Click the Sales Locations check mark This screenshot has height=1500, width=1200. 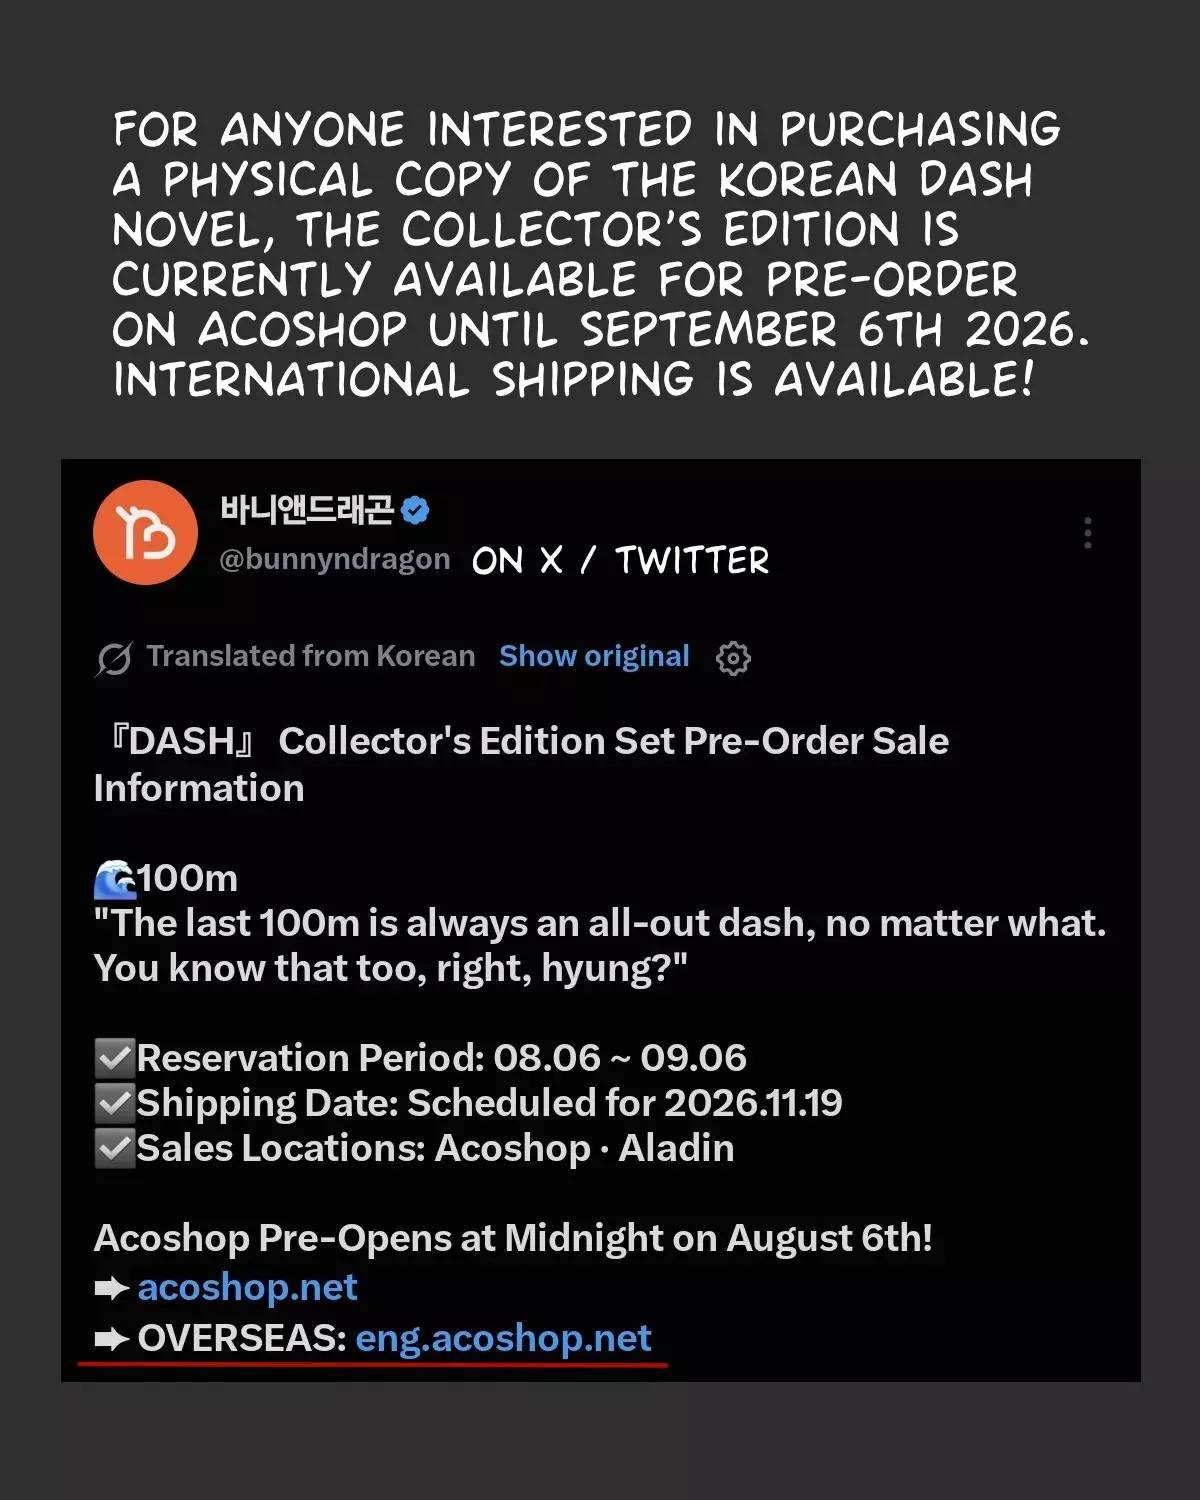point(115,1148)
